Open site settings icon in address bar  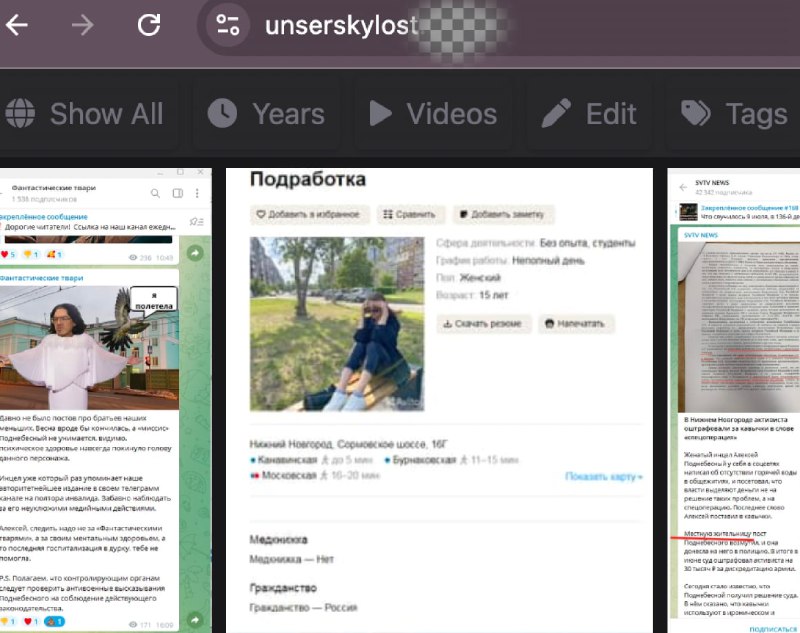(228, 24)
